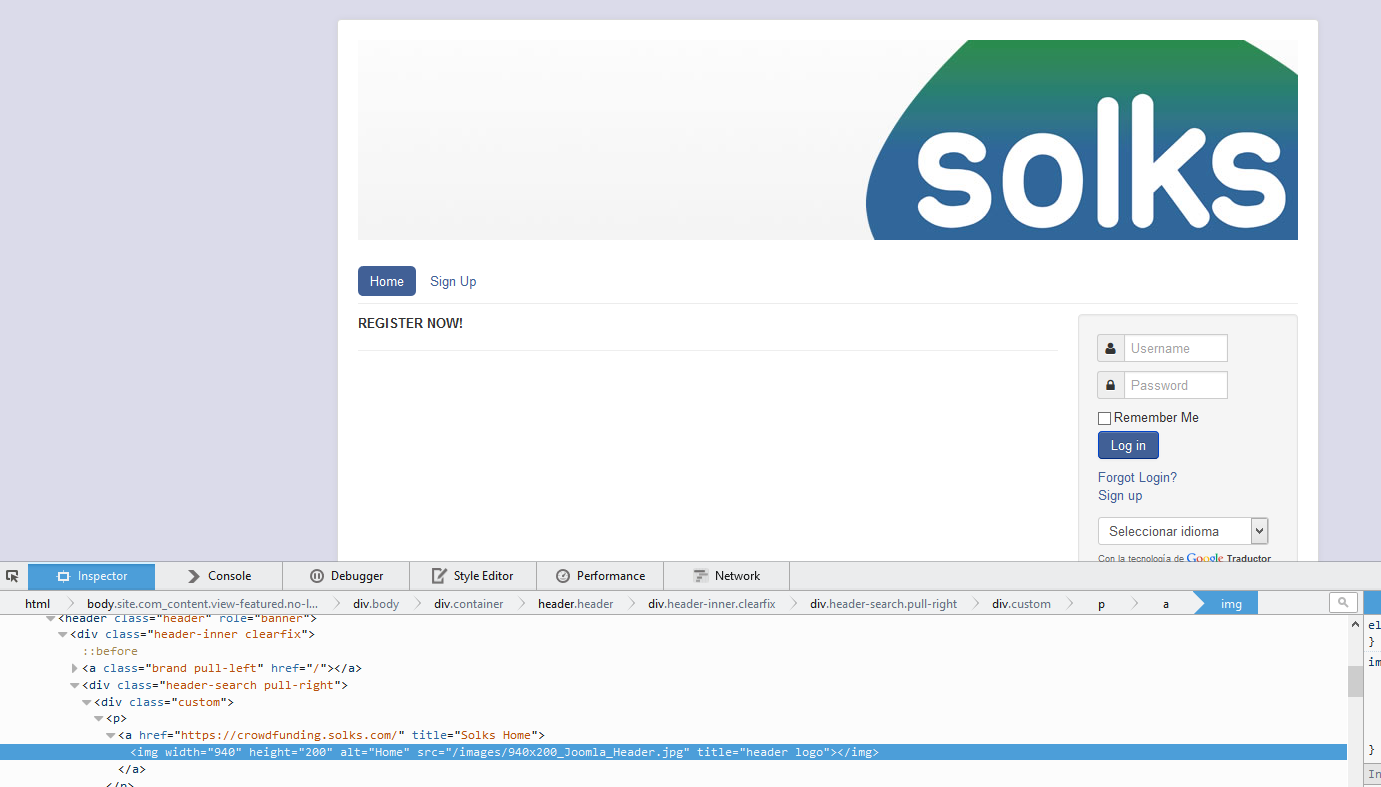Collapse the div header-inner clearfix node

click(63, 635)
